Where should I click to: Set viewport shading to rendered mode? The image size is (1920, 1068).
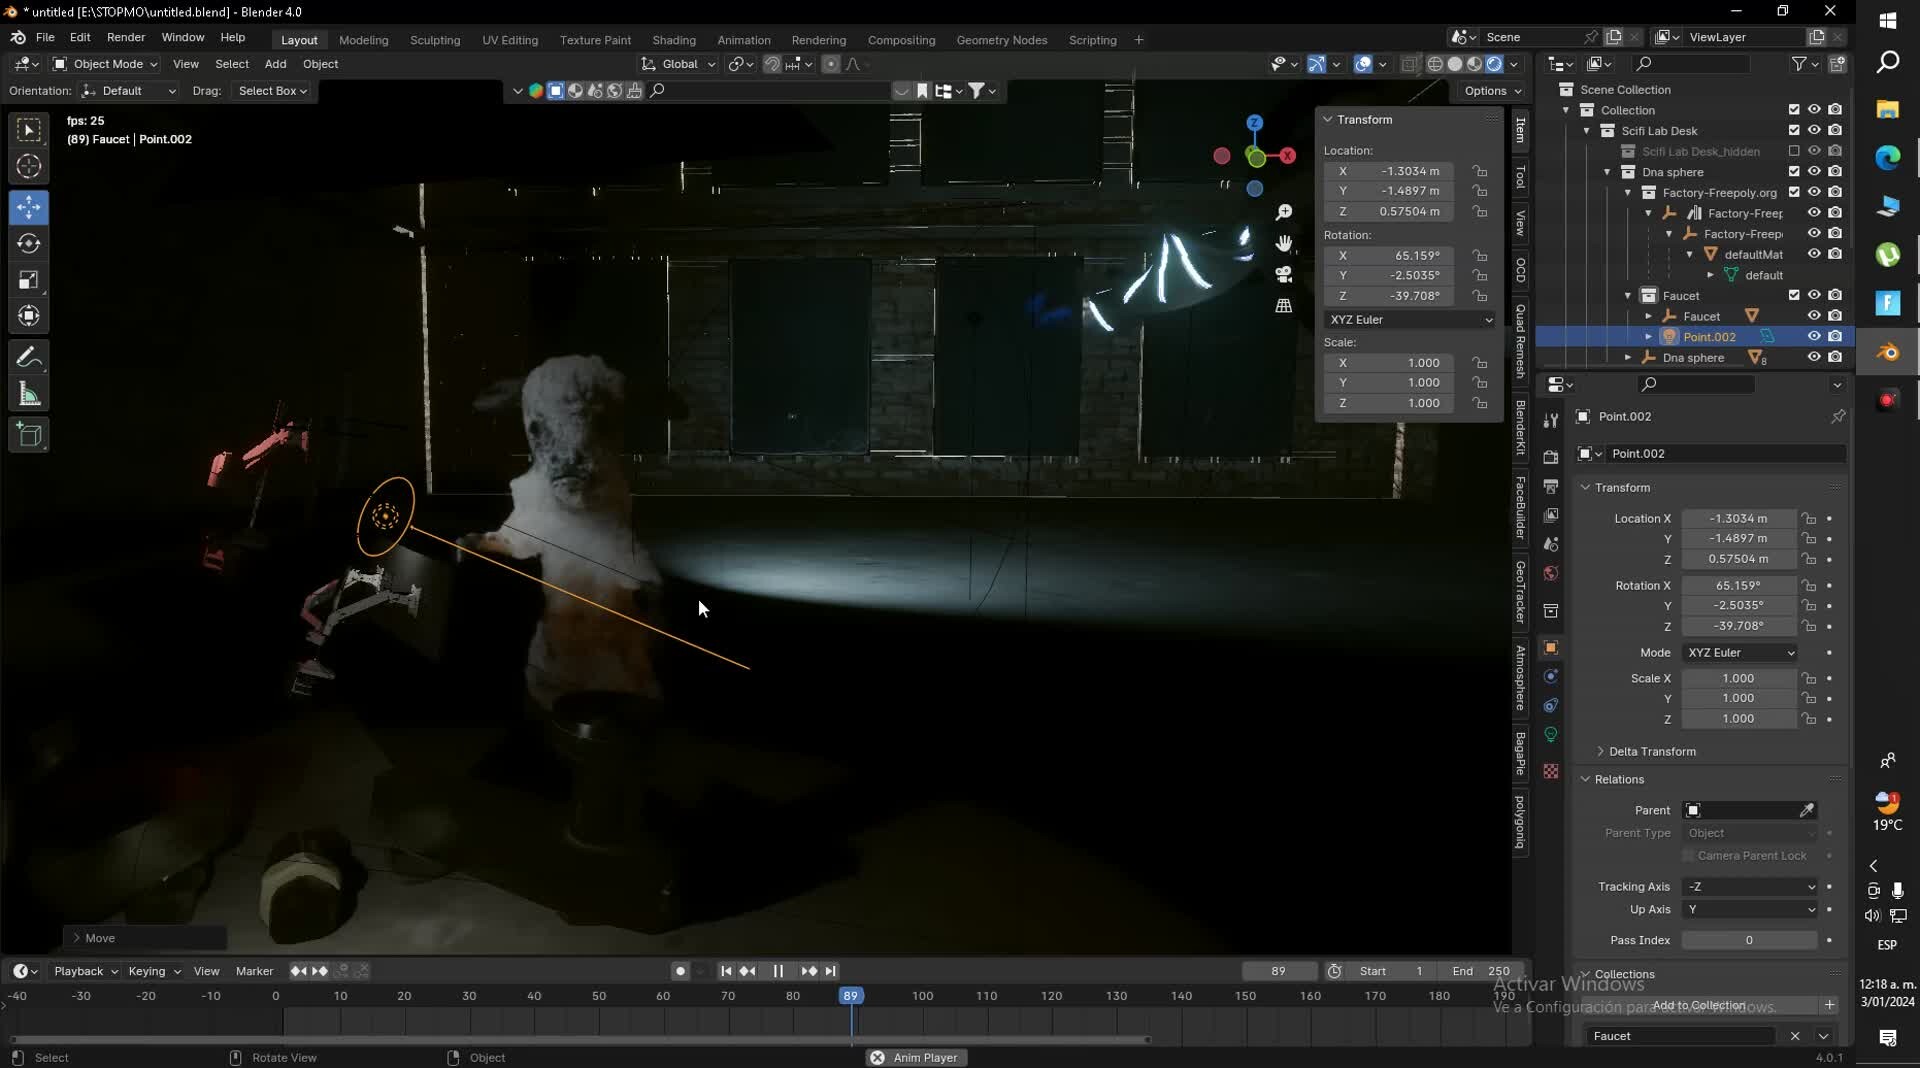pos(1493,63)
